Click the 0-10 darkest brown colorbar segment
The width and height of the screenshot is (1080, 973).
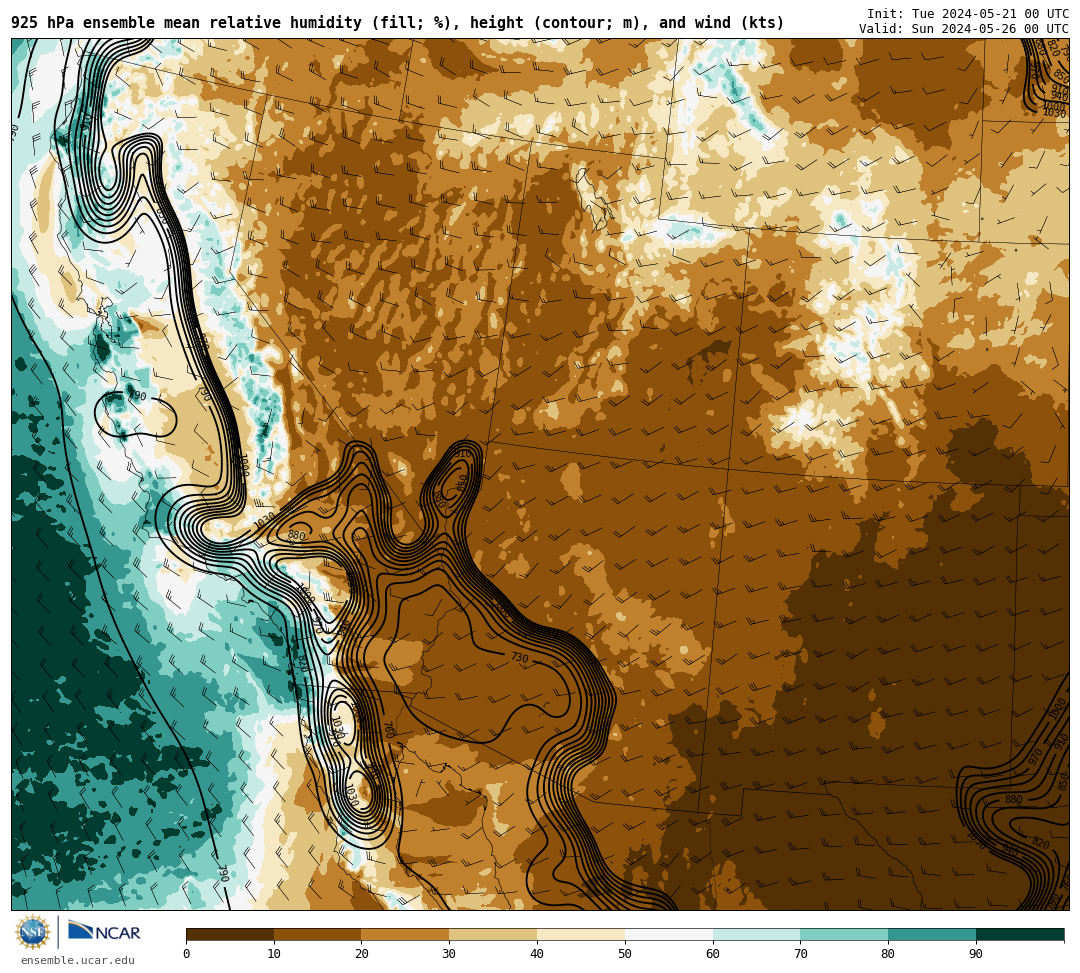click(x=230, y=934)
